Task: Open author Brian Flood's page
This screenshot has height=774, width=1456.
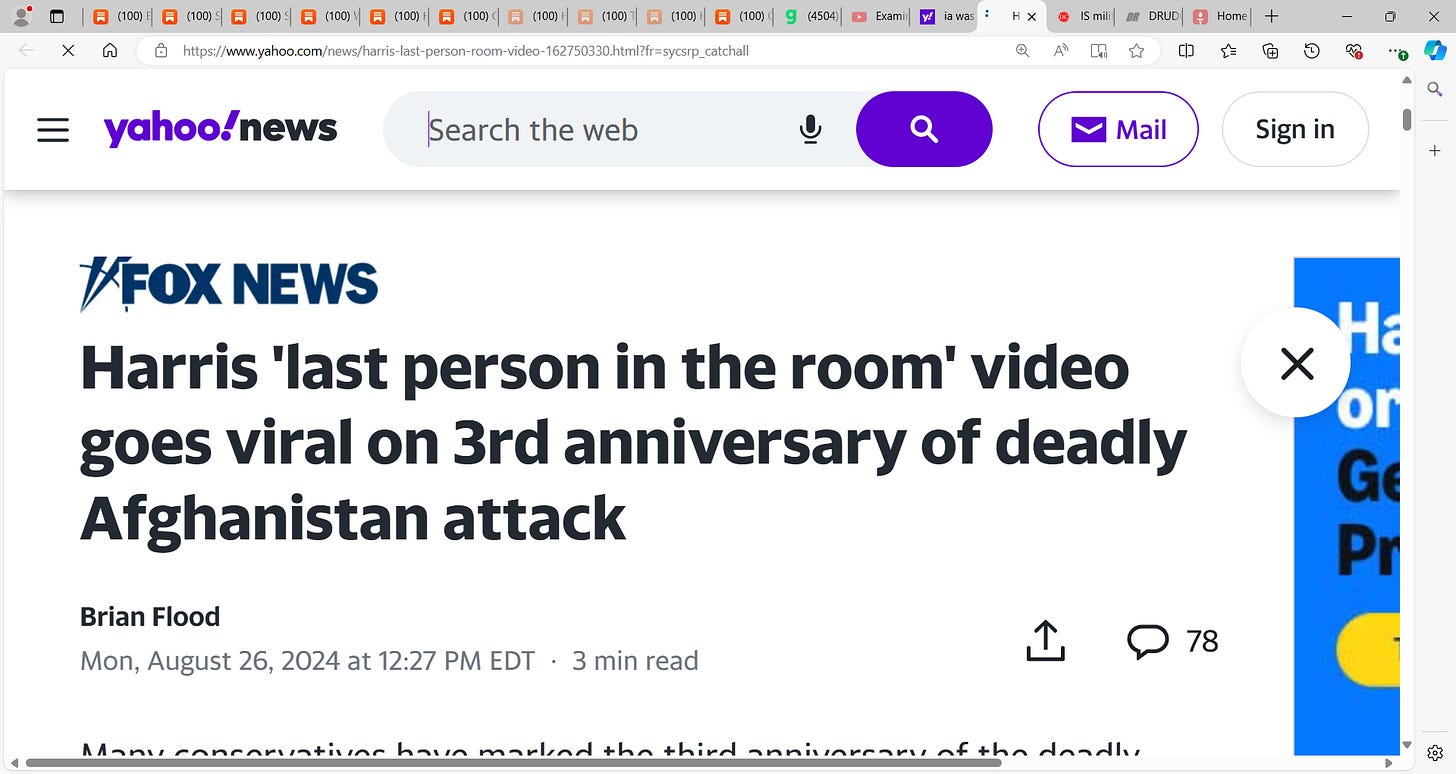Action: point(150,616)
